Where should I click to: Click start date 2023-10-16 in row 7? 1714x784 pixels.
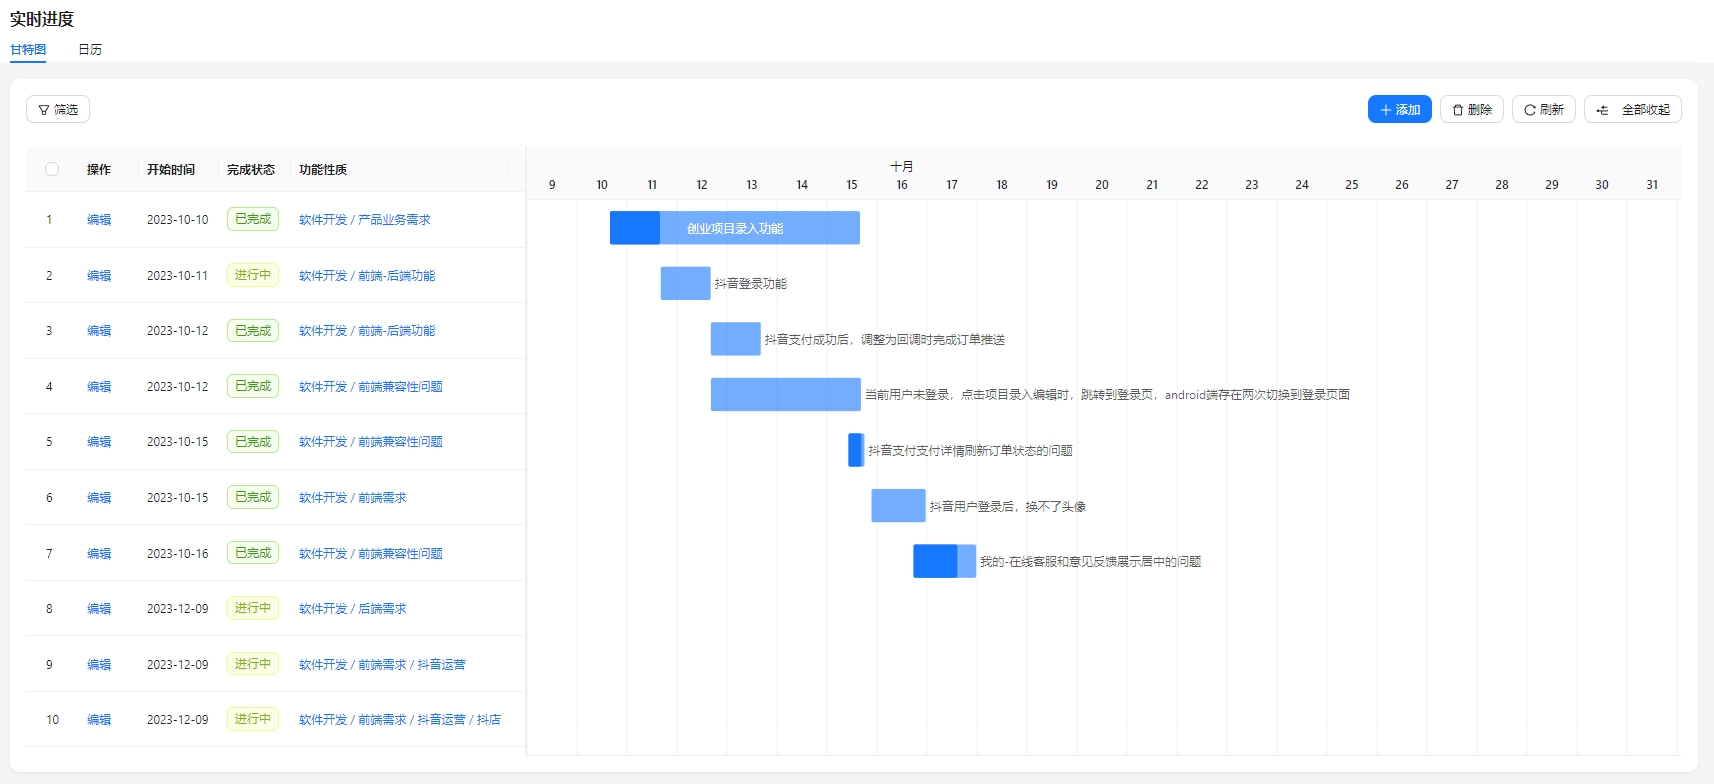pyautogui.click(x=178, y=553)
